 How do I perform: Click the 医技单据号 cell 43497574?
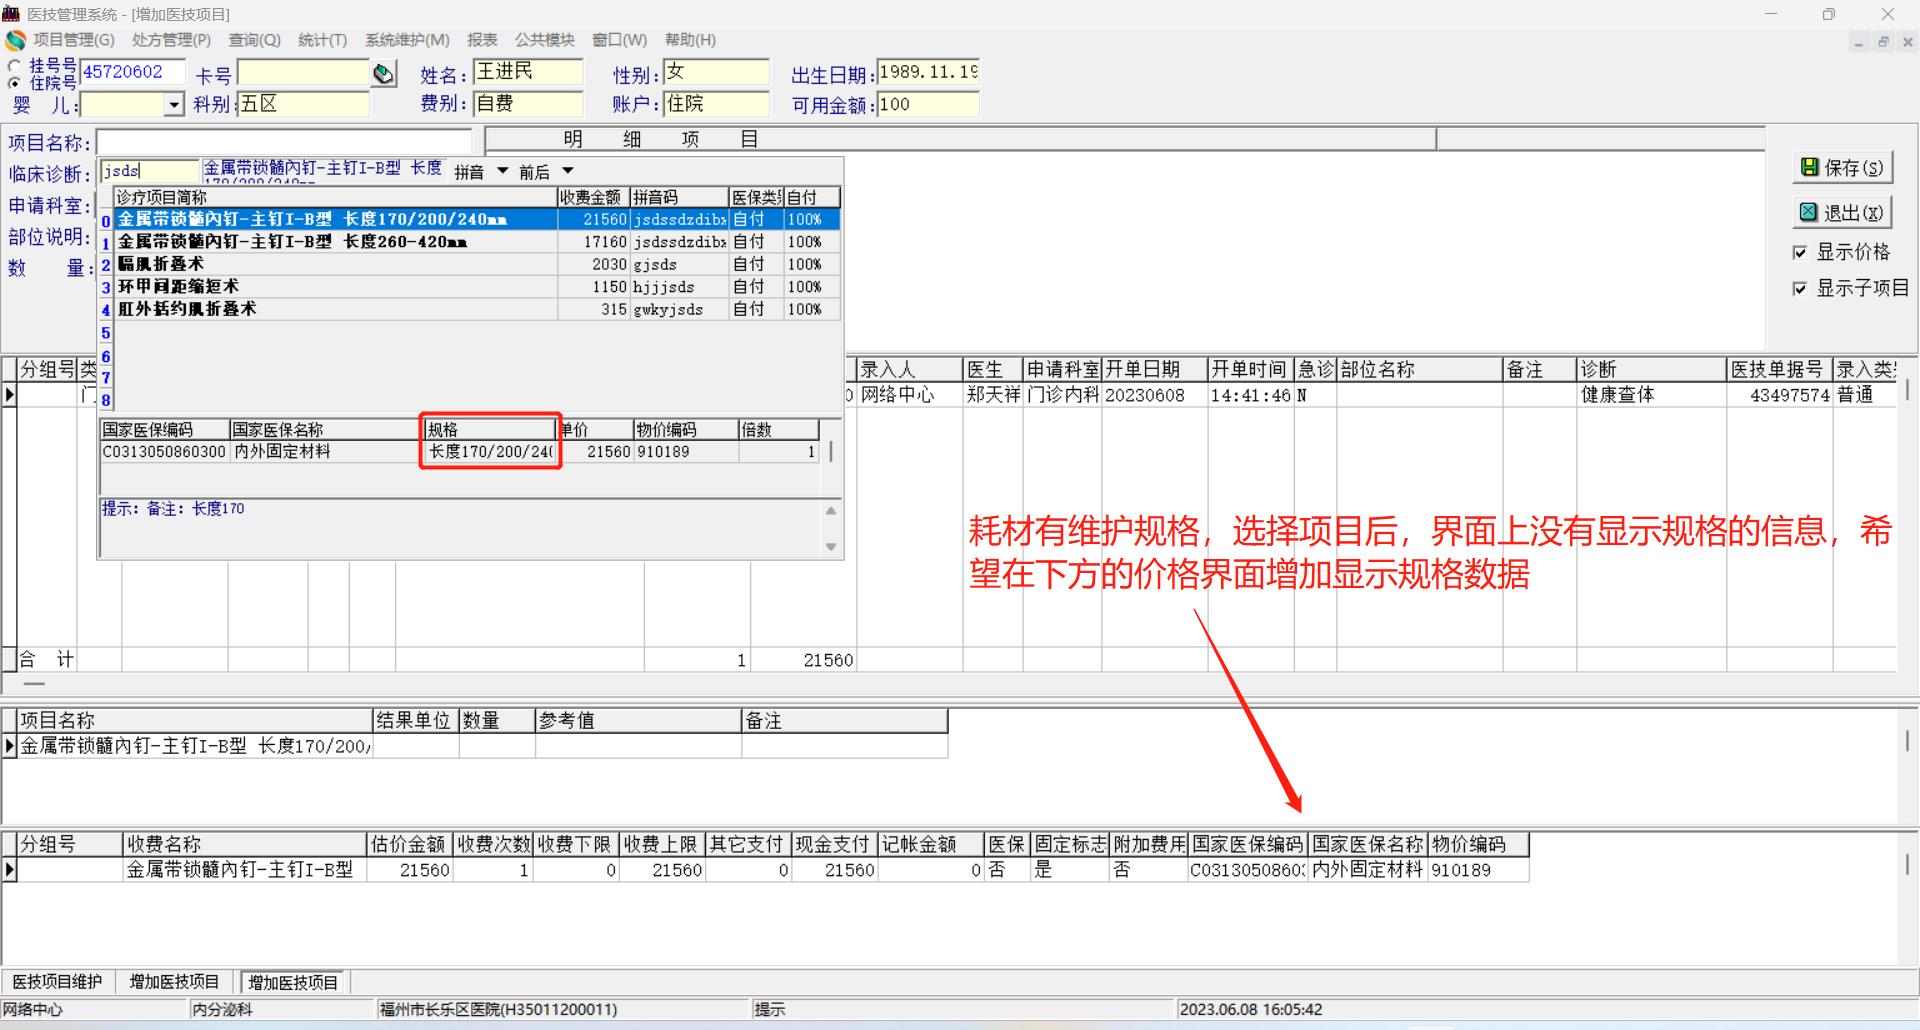(x=1779, y=395)
